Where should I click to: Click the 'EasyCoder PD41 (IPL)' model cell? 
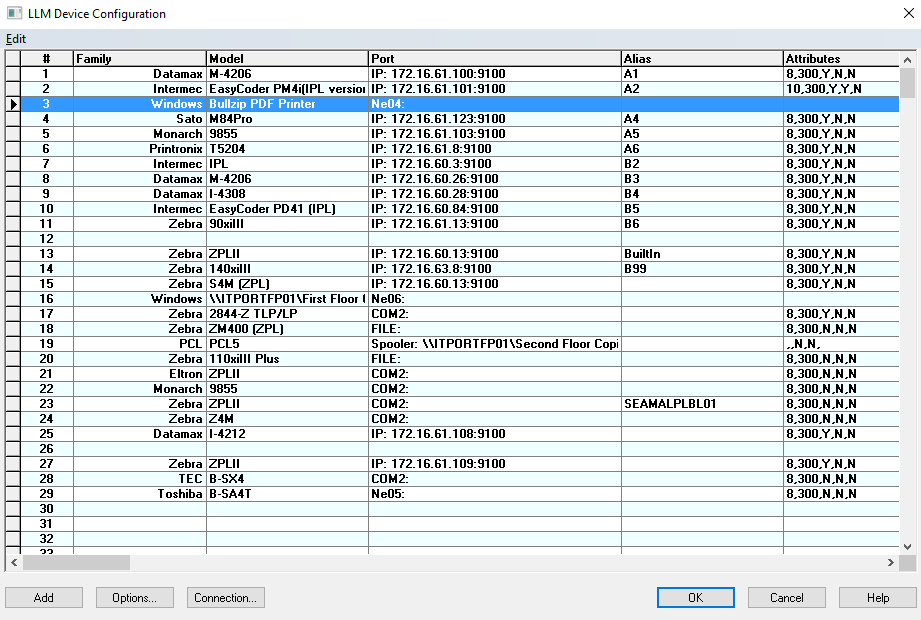[x=287, y=208]
